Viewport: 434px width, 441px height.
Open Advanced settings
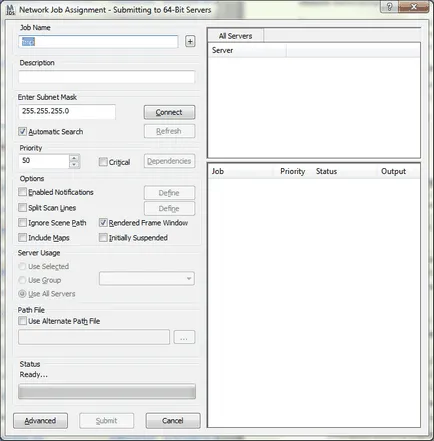click(40, 421)
